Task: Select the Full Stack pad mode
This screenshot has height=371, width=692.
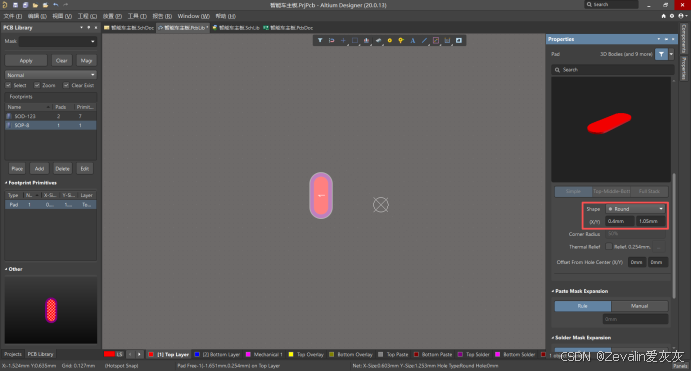Action: click(x=649, y=191)
